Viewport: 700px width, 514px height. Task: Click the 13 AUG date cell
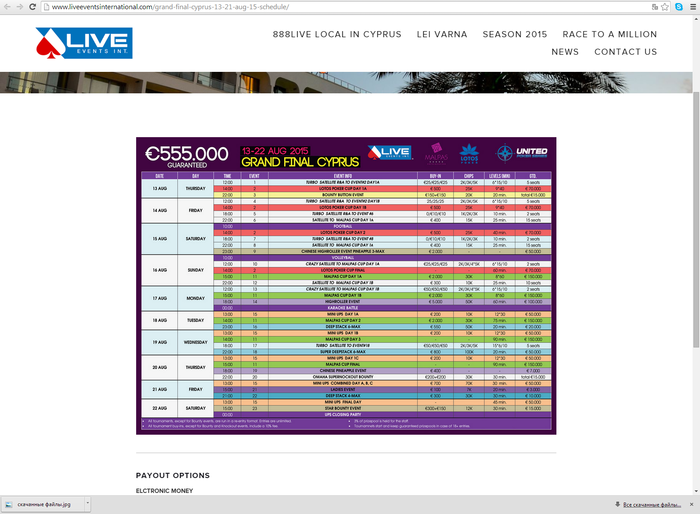159,188
